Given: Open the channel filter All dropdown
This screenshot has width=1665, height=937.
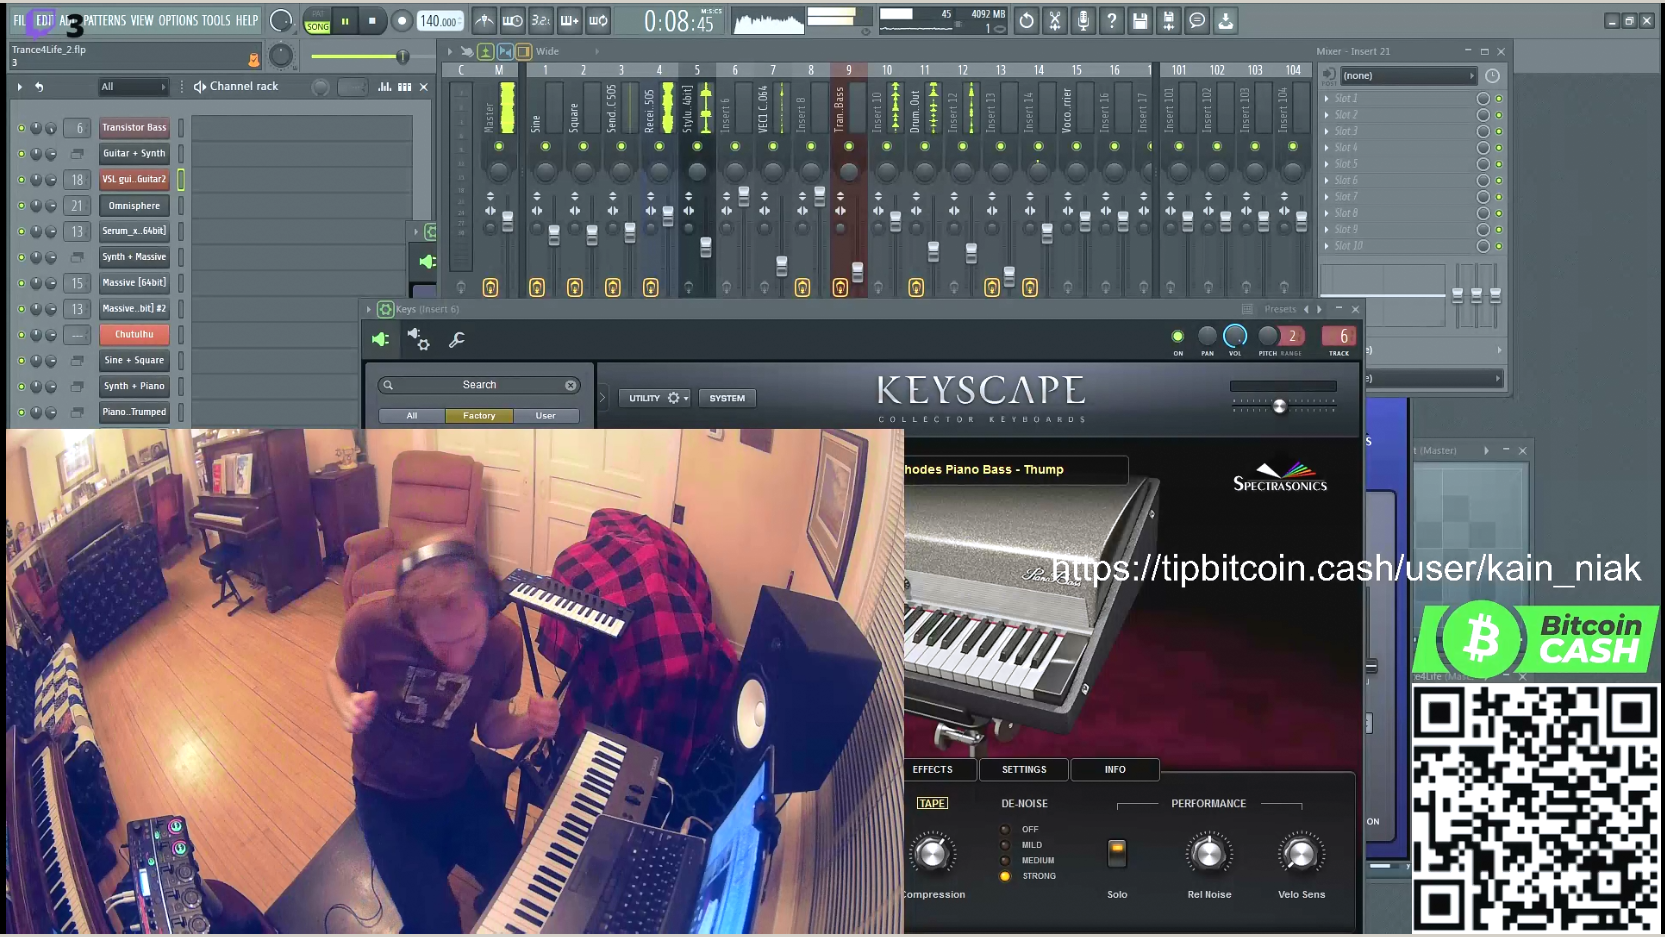Looking at the screenshot, I should [132, 87].
